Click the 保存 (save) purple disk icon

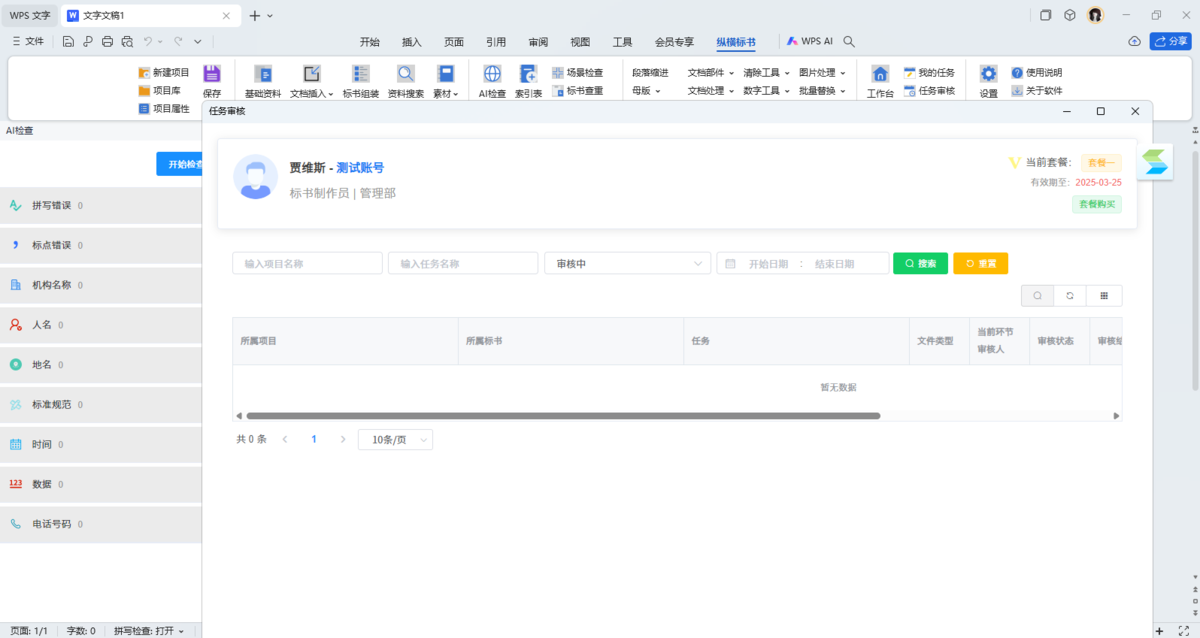point(212,75)
